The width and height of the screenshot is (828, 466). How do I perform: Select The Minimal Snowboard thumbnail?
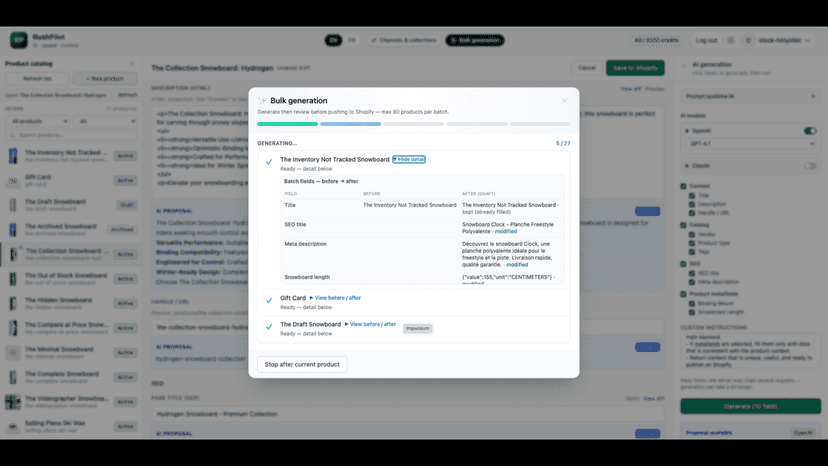13,352
